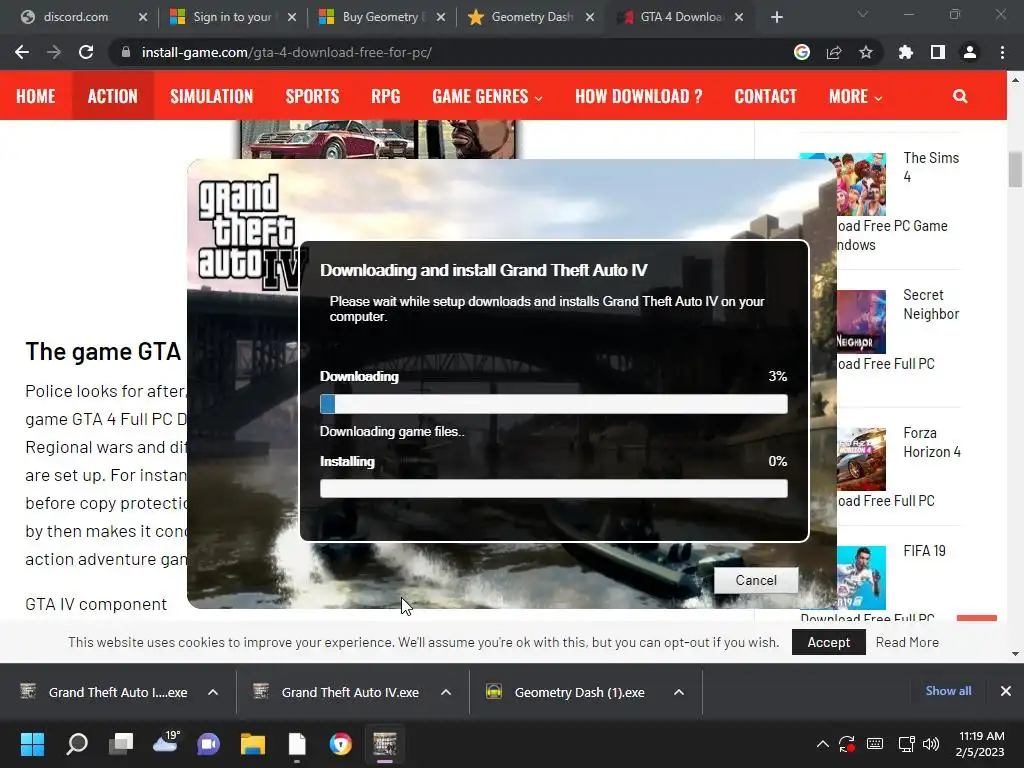Click the network tray icon
Image resolution: width=1024 pixels, height=768 pixels.
[x=906, y=744]
